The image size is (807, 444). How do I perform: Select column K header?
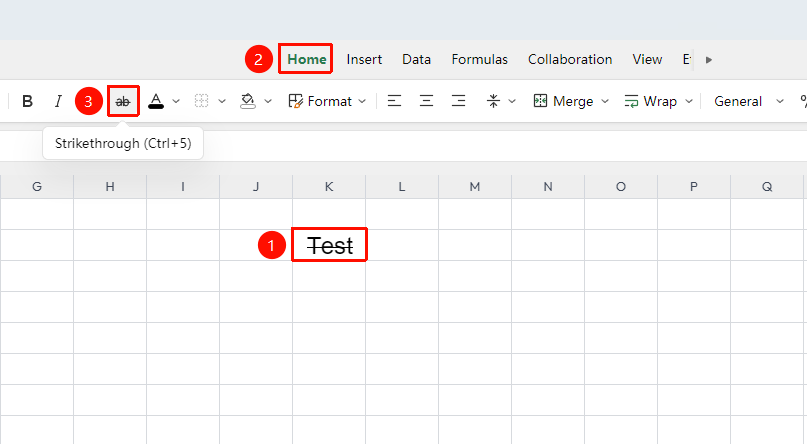329,187
